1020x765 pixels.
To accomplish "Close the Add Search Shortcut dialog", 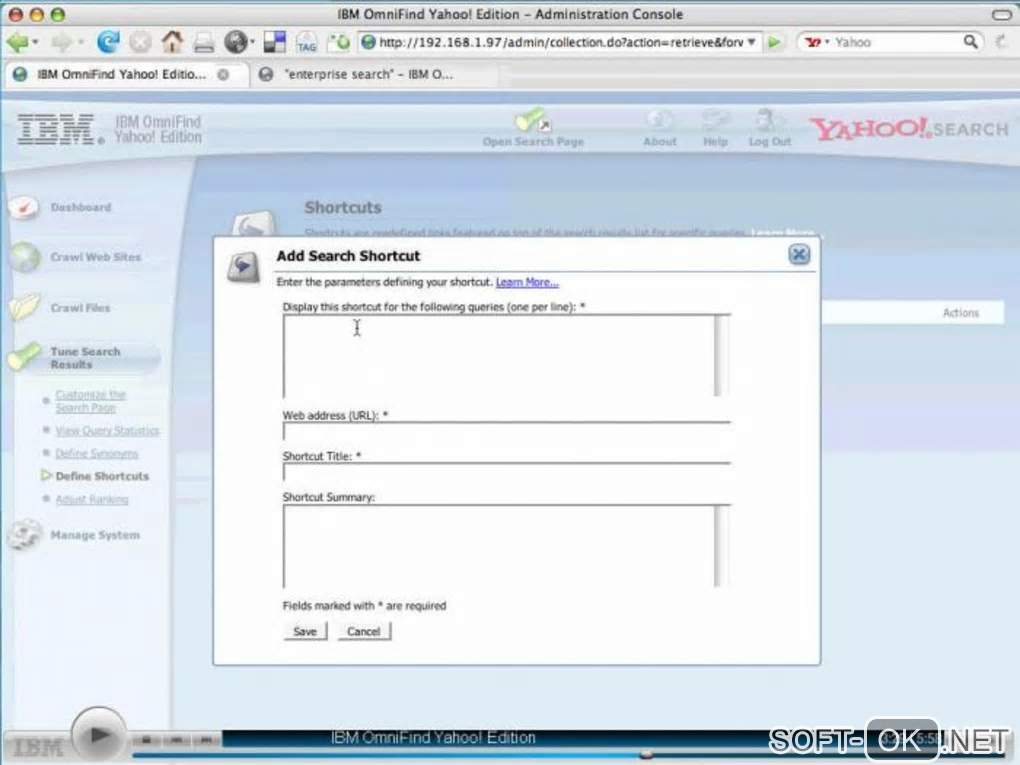I will (799, 254).
